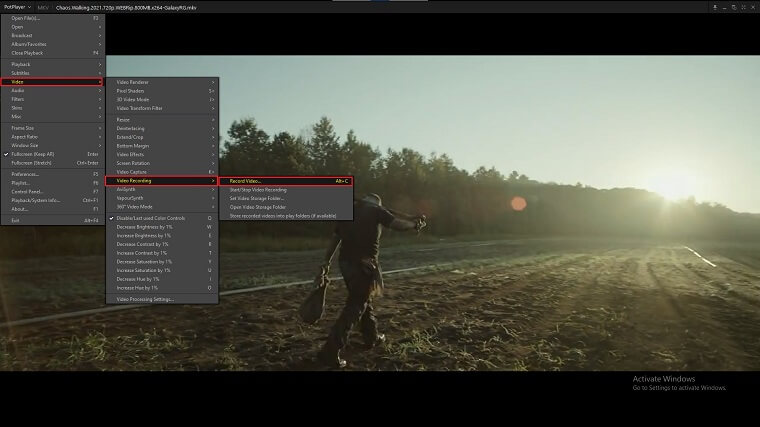
Task: Click Decrease Brightness by 1%
Action: [x=162, y=227]
